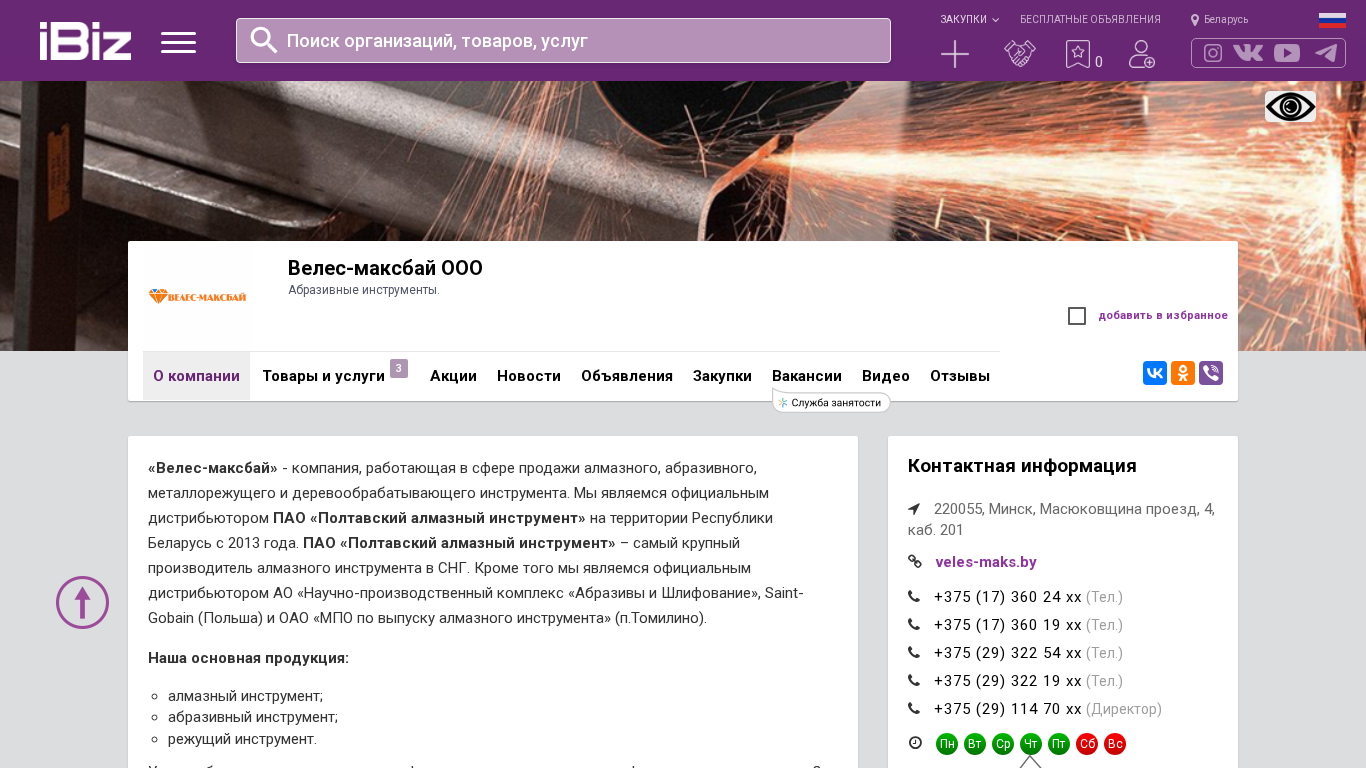Screen dimensions: 1366x768
Task: Open the Telegram icon in header
Action: pos(1326,53)
